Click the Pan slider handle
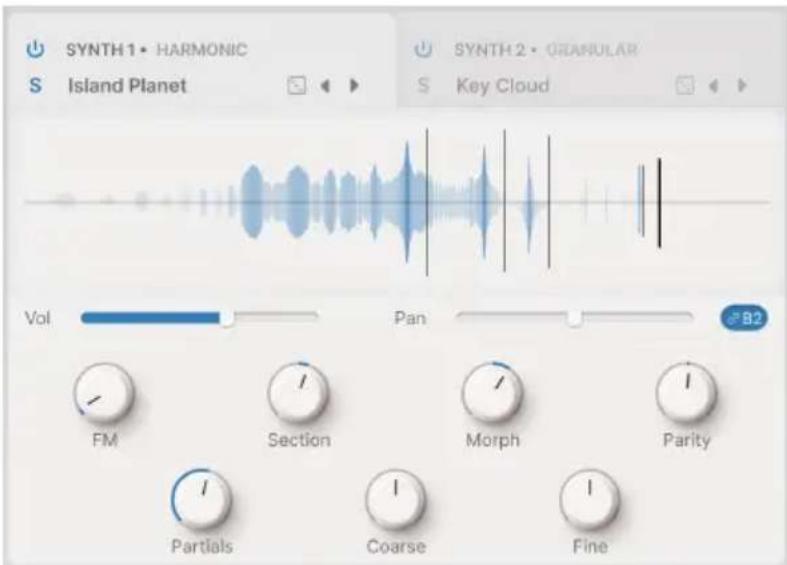Viewport: 787px width, 565px height. (x=575, y=318)
